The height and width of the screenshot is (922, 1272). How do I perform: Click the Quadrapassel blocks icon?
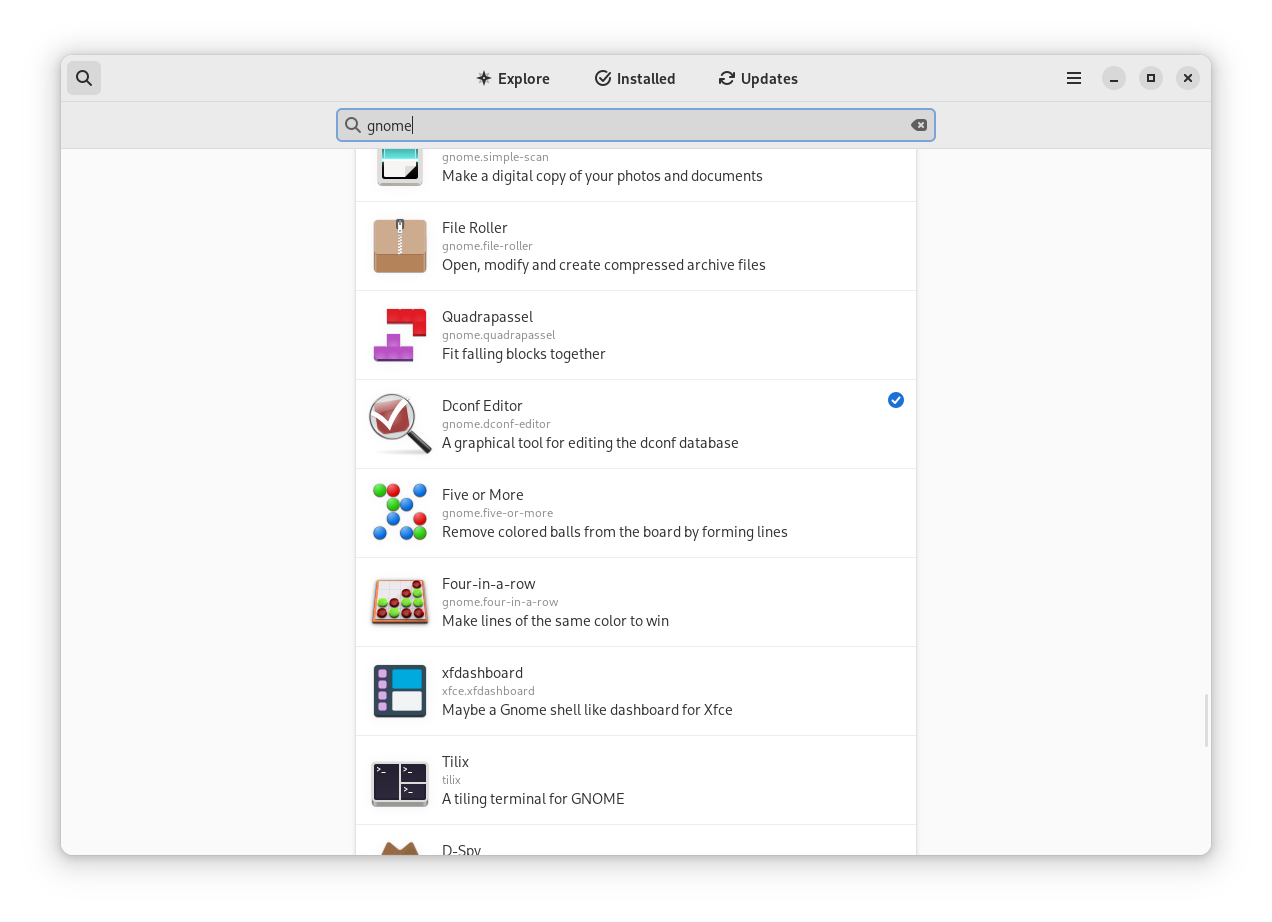[400, 335]
